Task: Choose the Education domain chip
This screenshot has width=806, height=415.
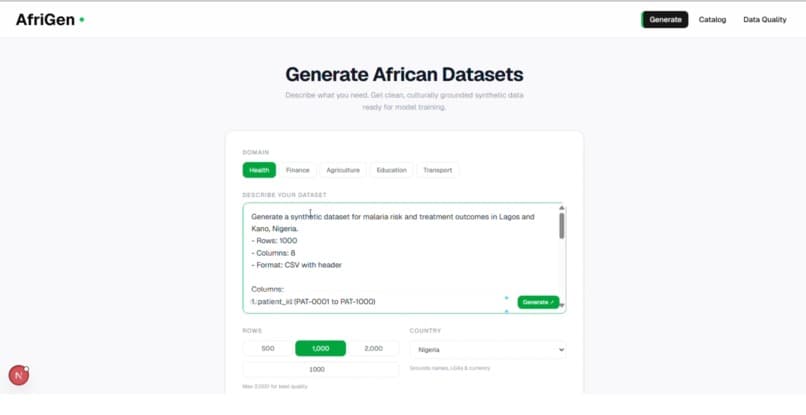Action: click(391, 170)
